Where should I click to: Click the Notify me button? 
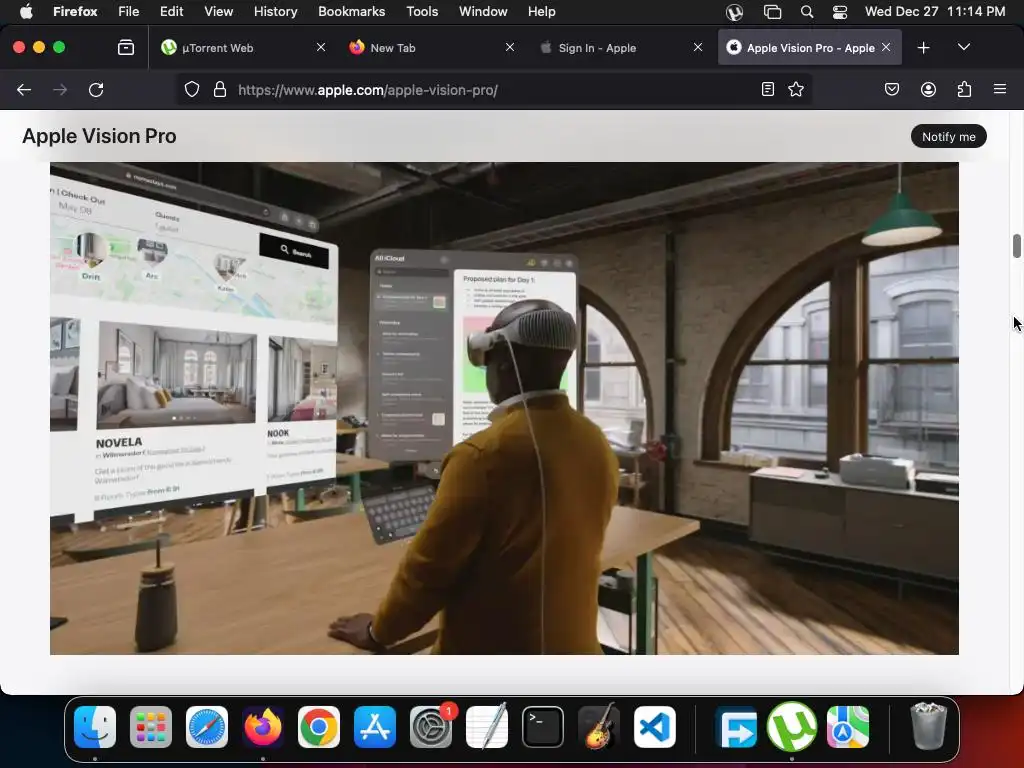pos(948,136)
